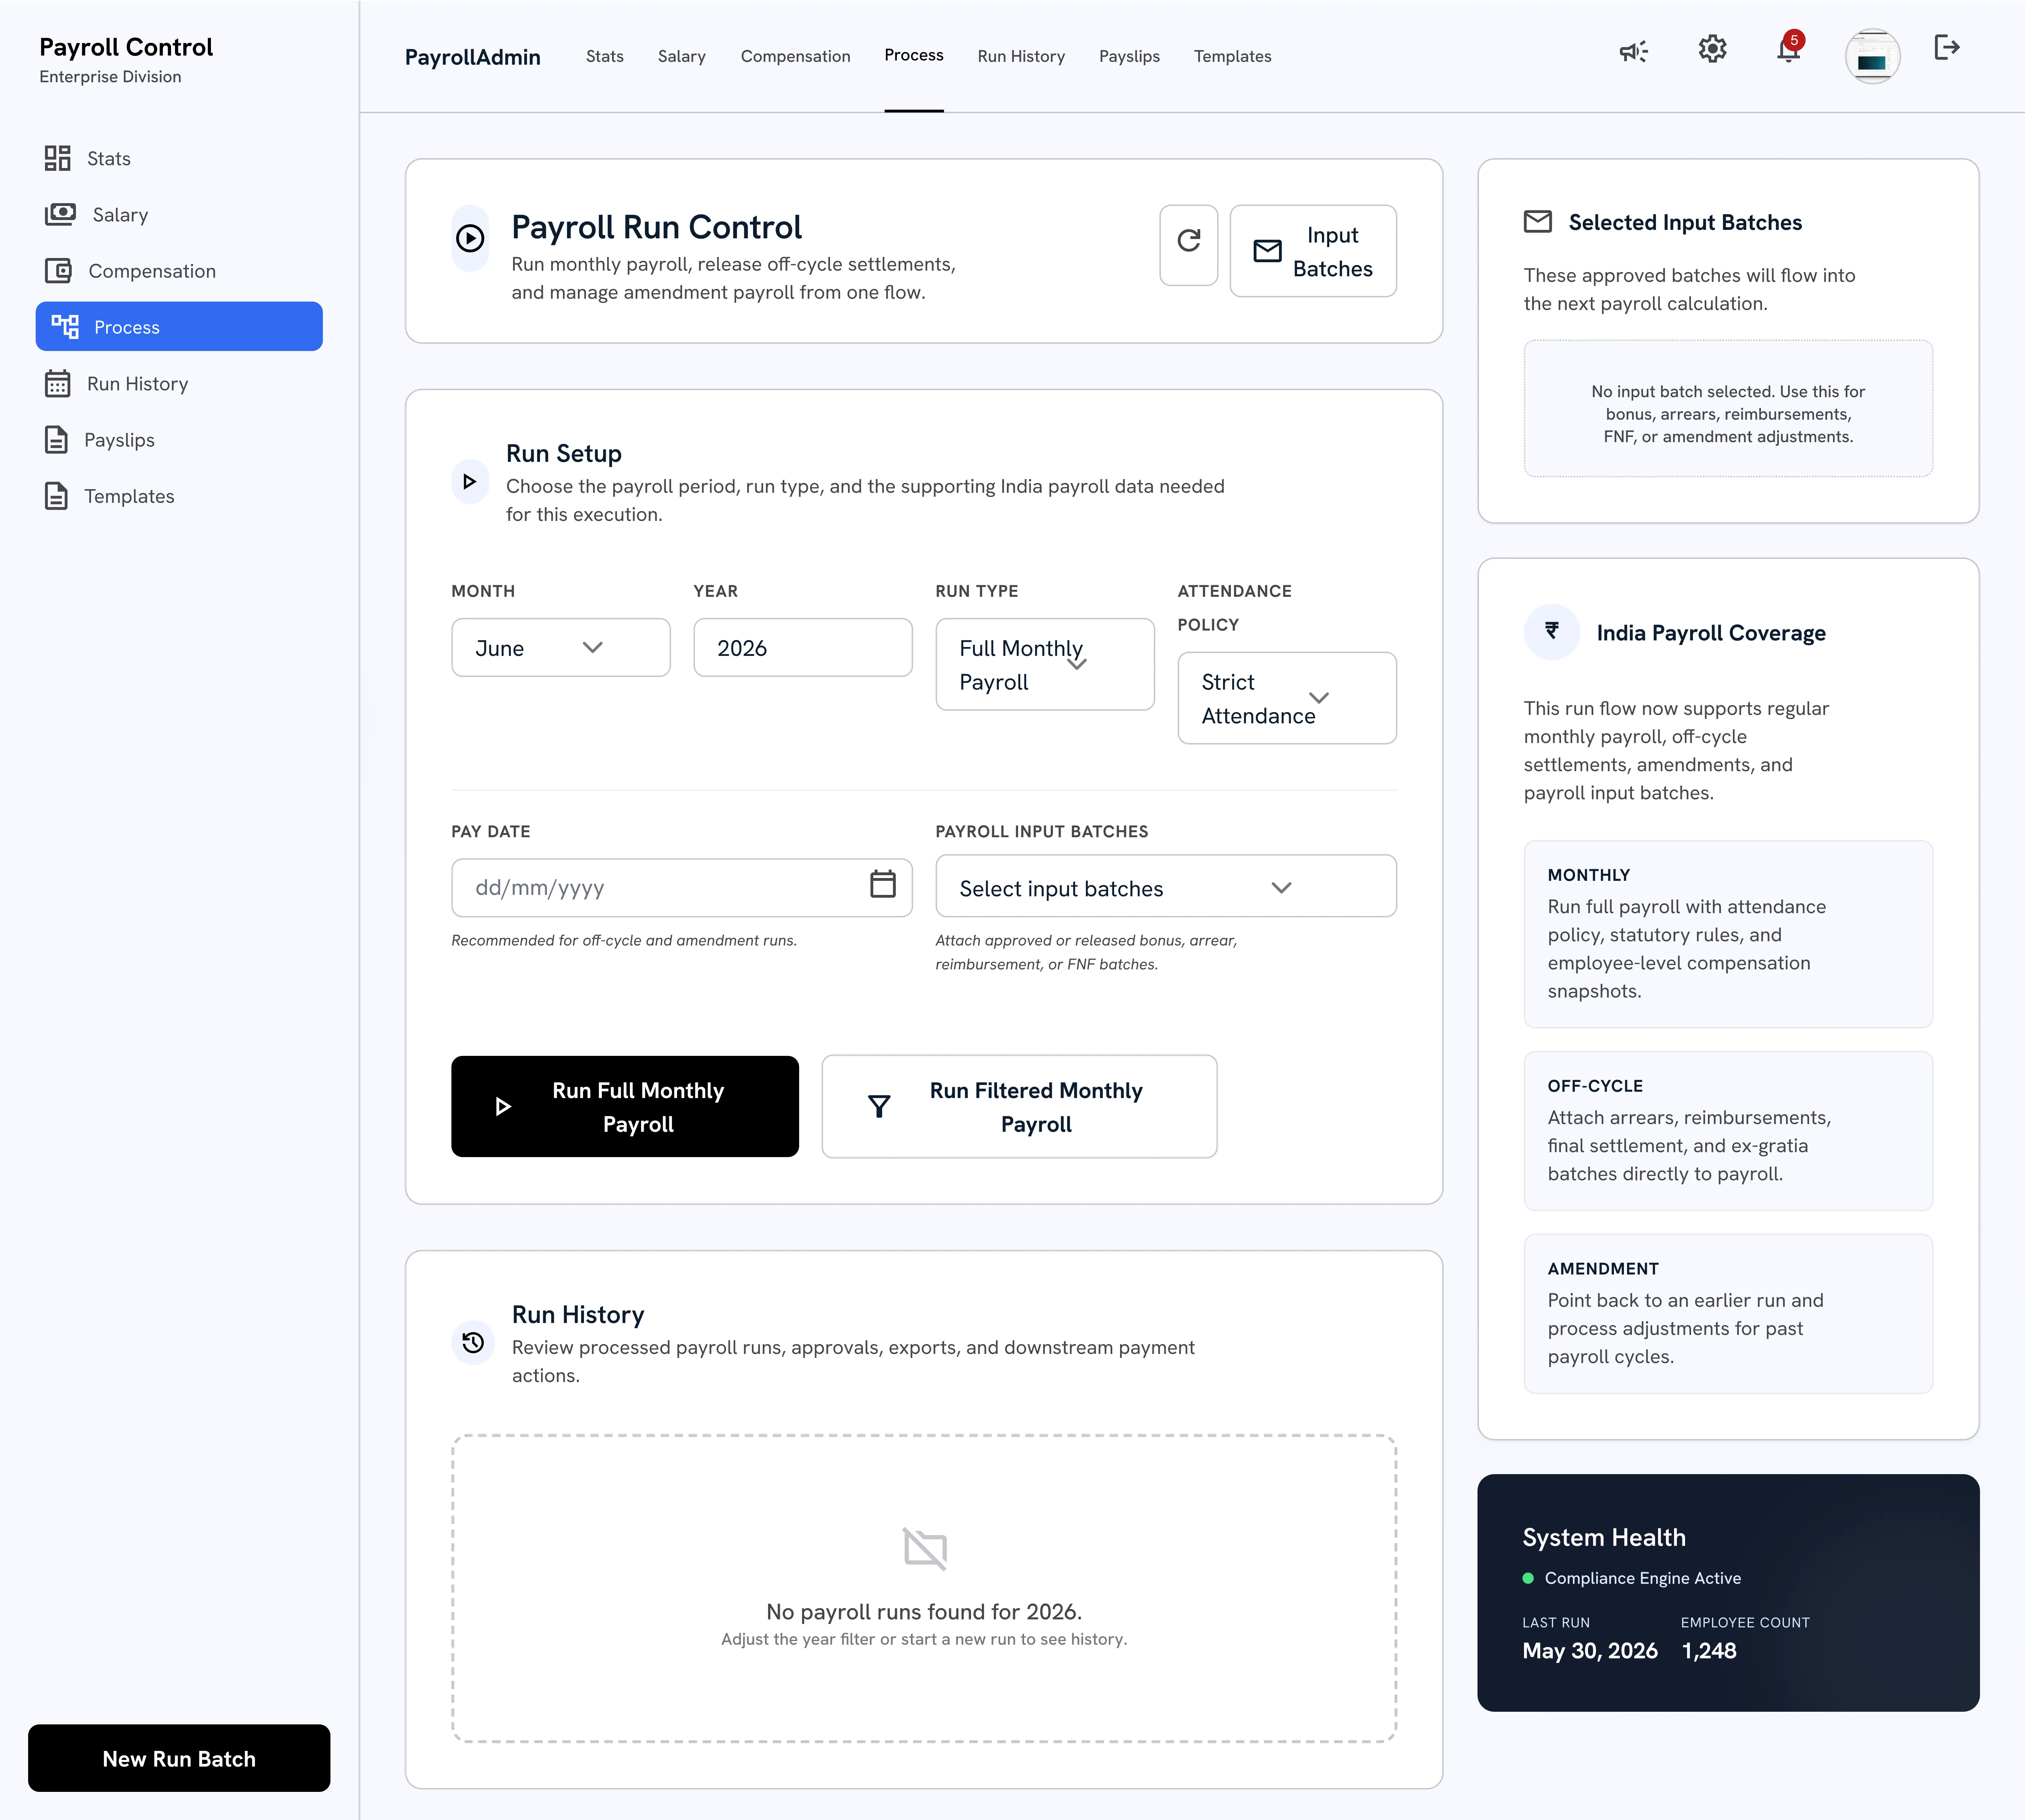Switch to the Salary top tab
This screenshot has height=1820, width=2025.
(682, 56)
